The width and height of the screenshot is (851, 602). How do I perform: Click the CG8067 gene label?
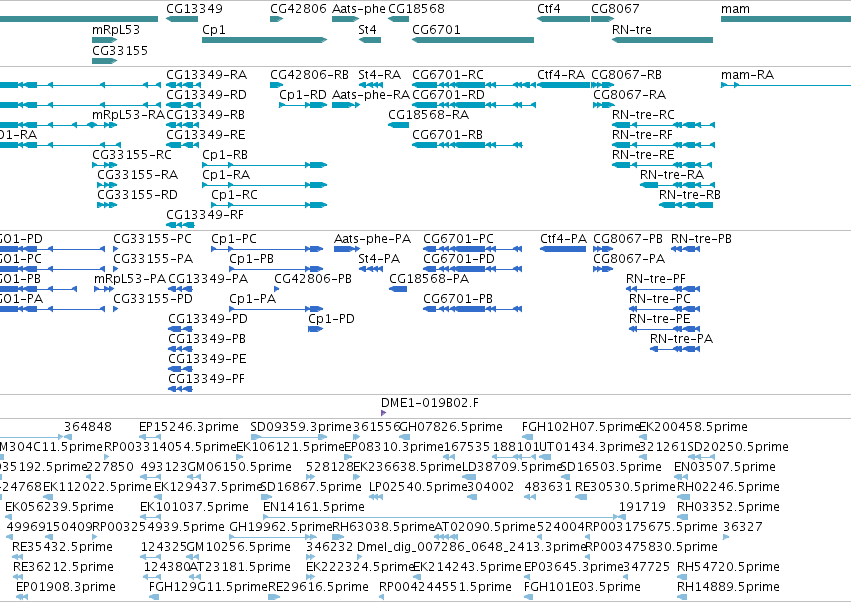click(x=615, y=9)
